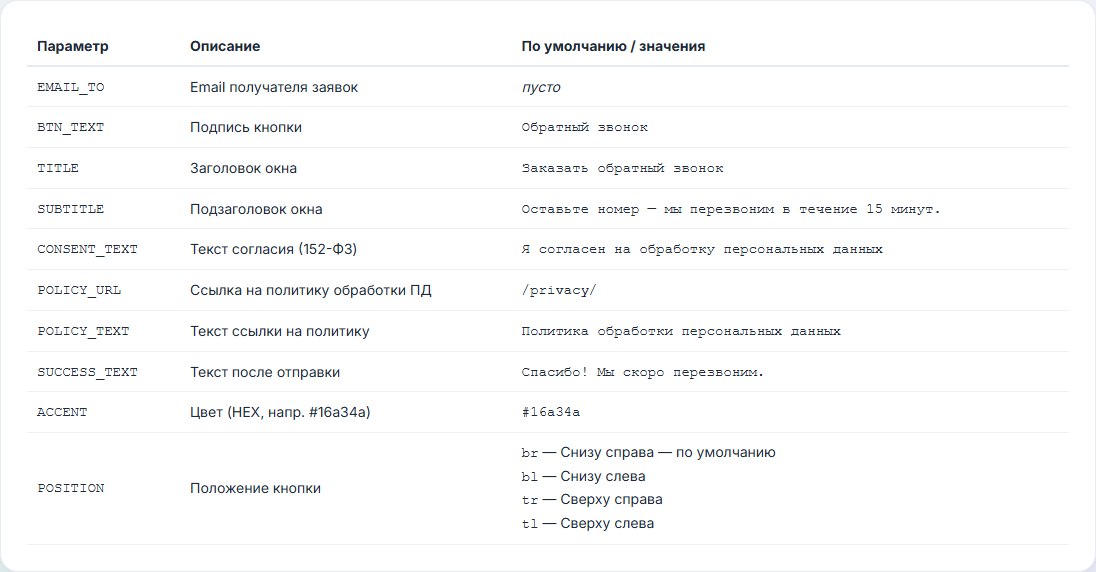Click the 'tl — Сверху слева' value

588,523
